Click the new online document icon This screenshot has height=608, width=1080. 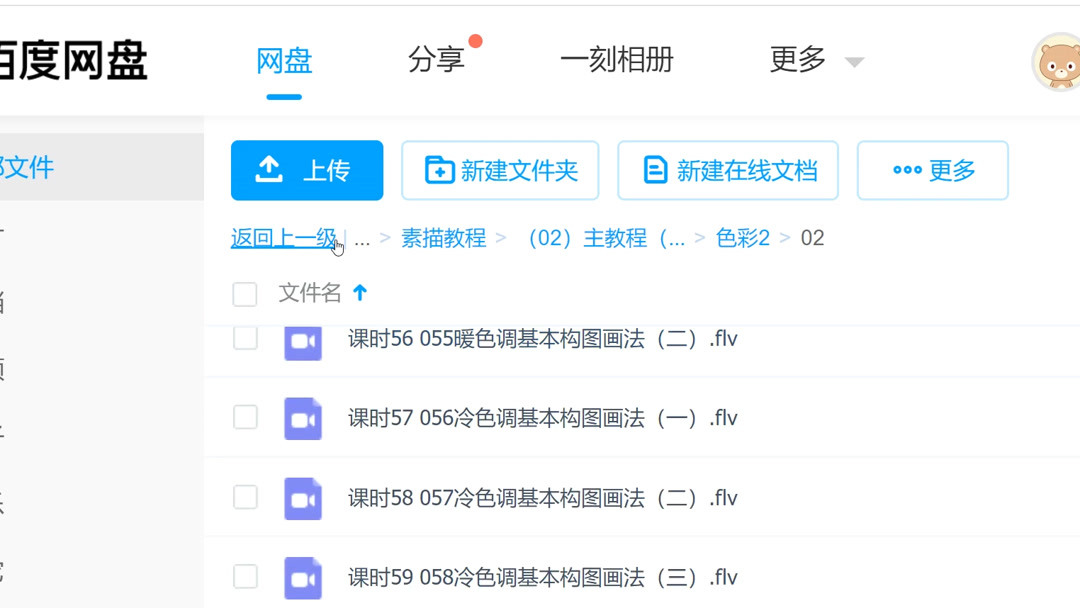pos(655,170)
